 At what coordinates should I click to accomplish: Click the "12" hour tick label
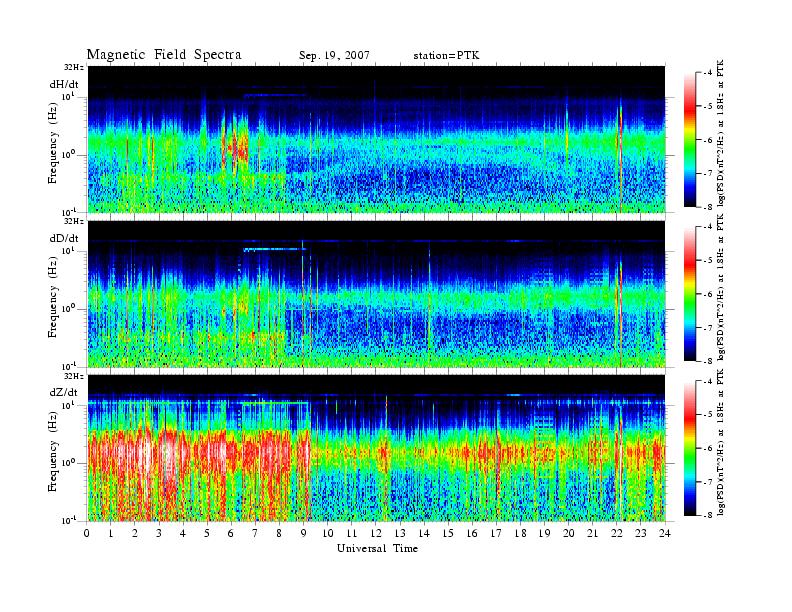click(x=376, y=533)
